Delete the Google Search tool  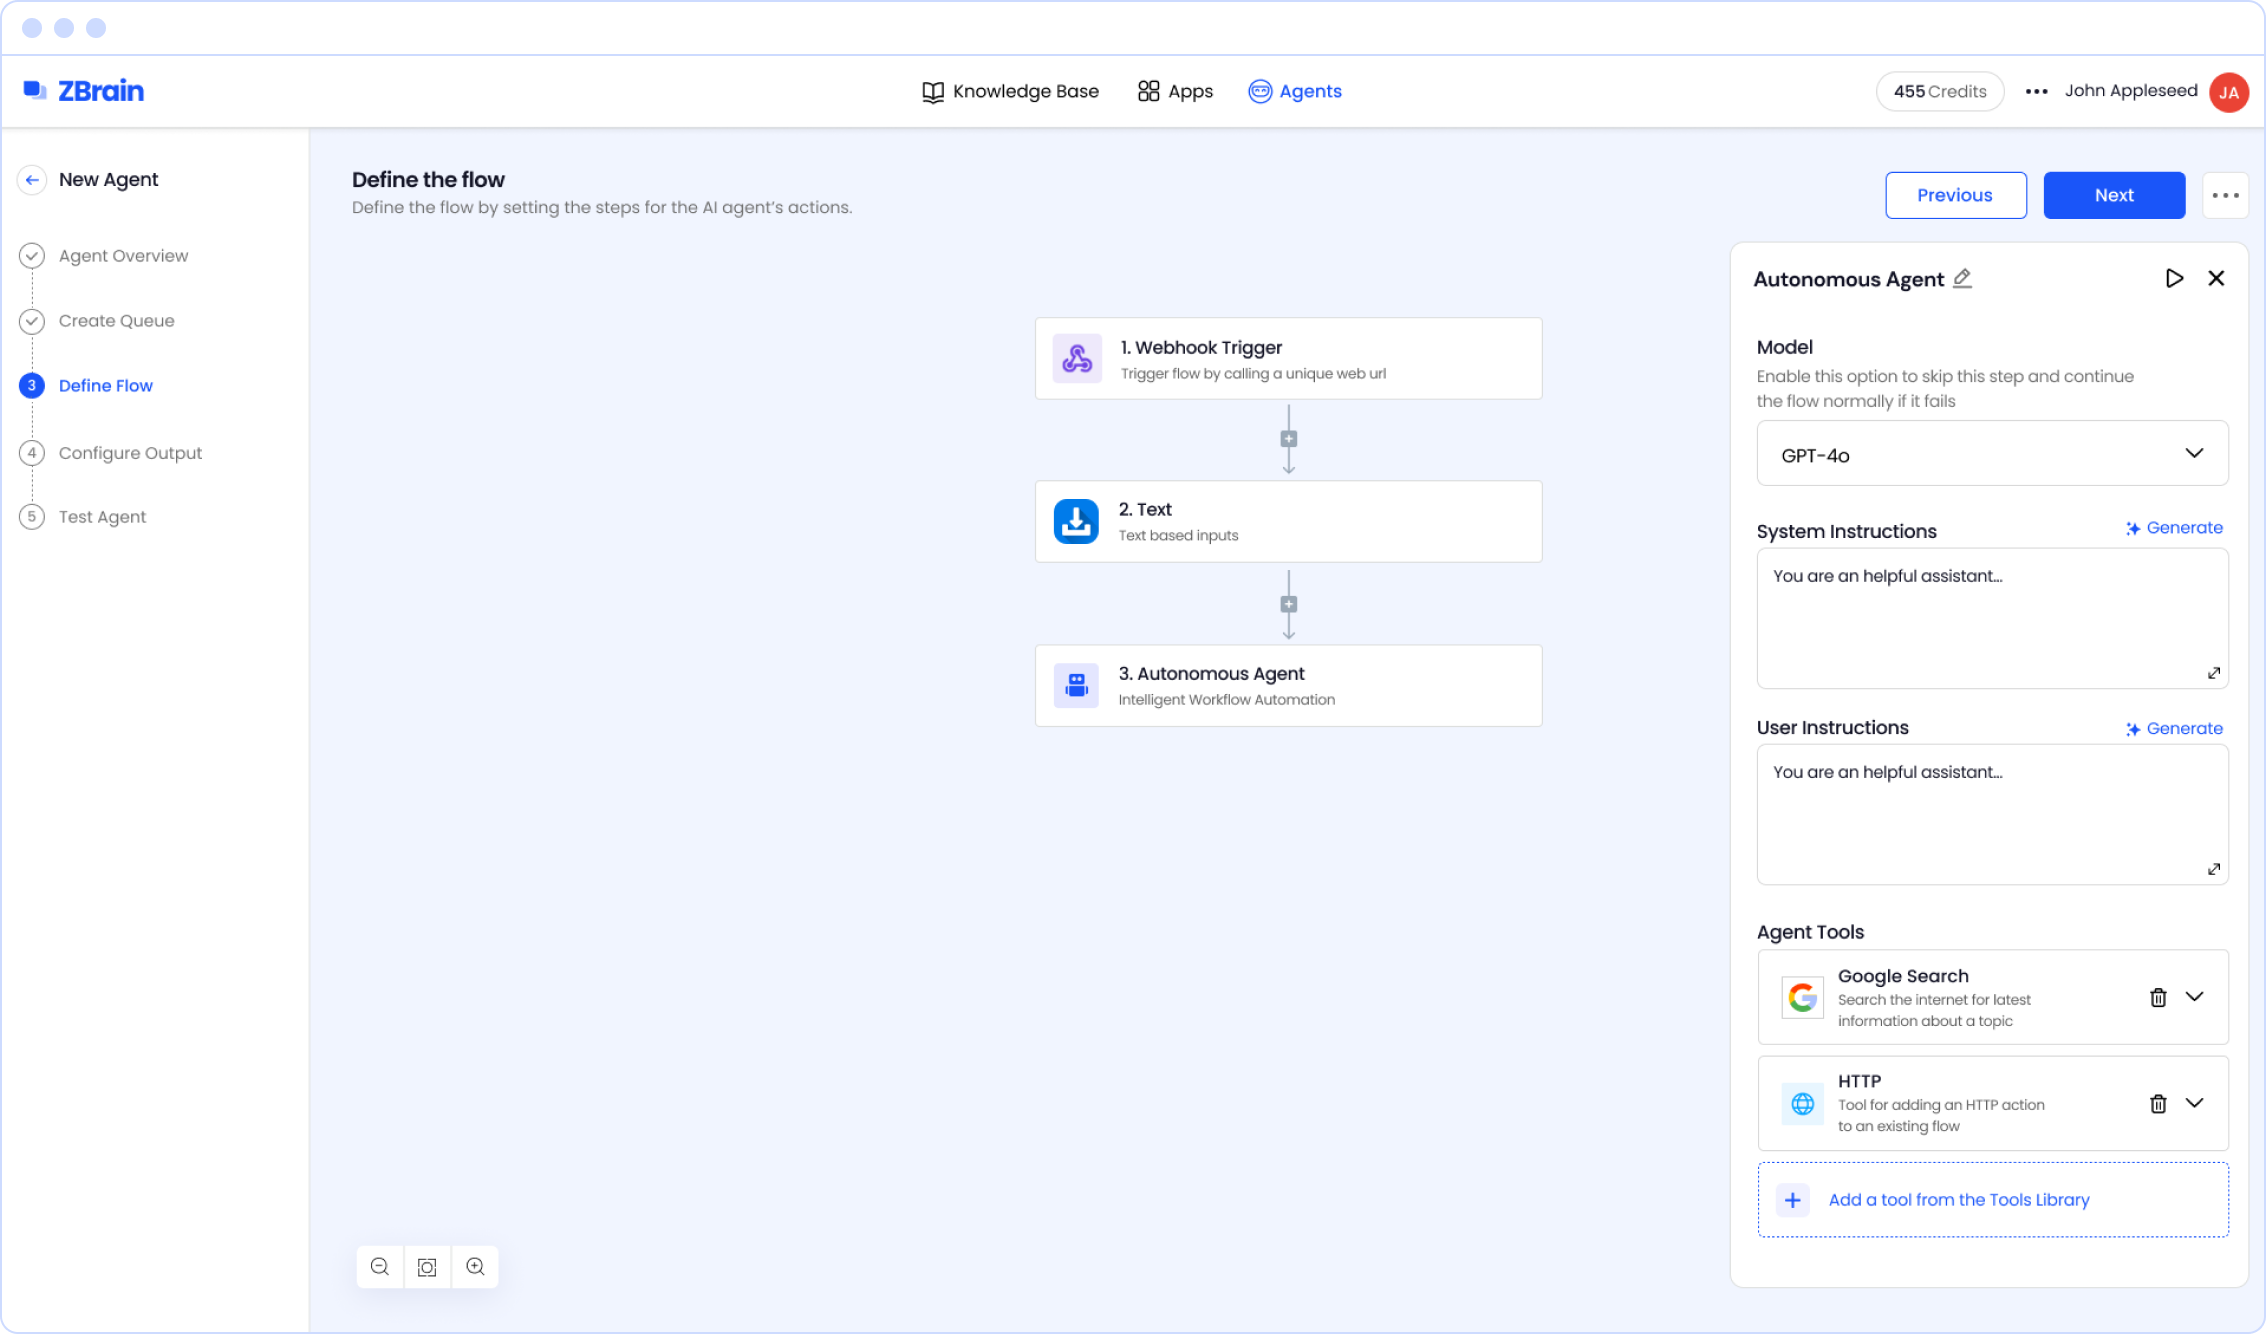click(x=2158, y=997)
